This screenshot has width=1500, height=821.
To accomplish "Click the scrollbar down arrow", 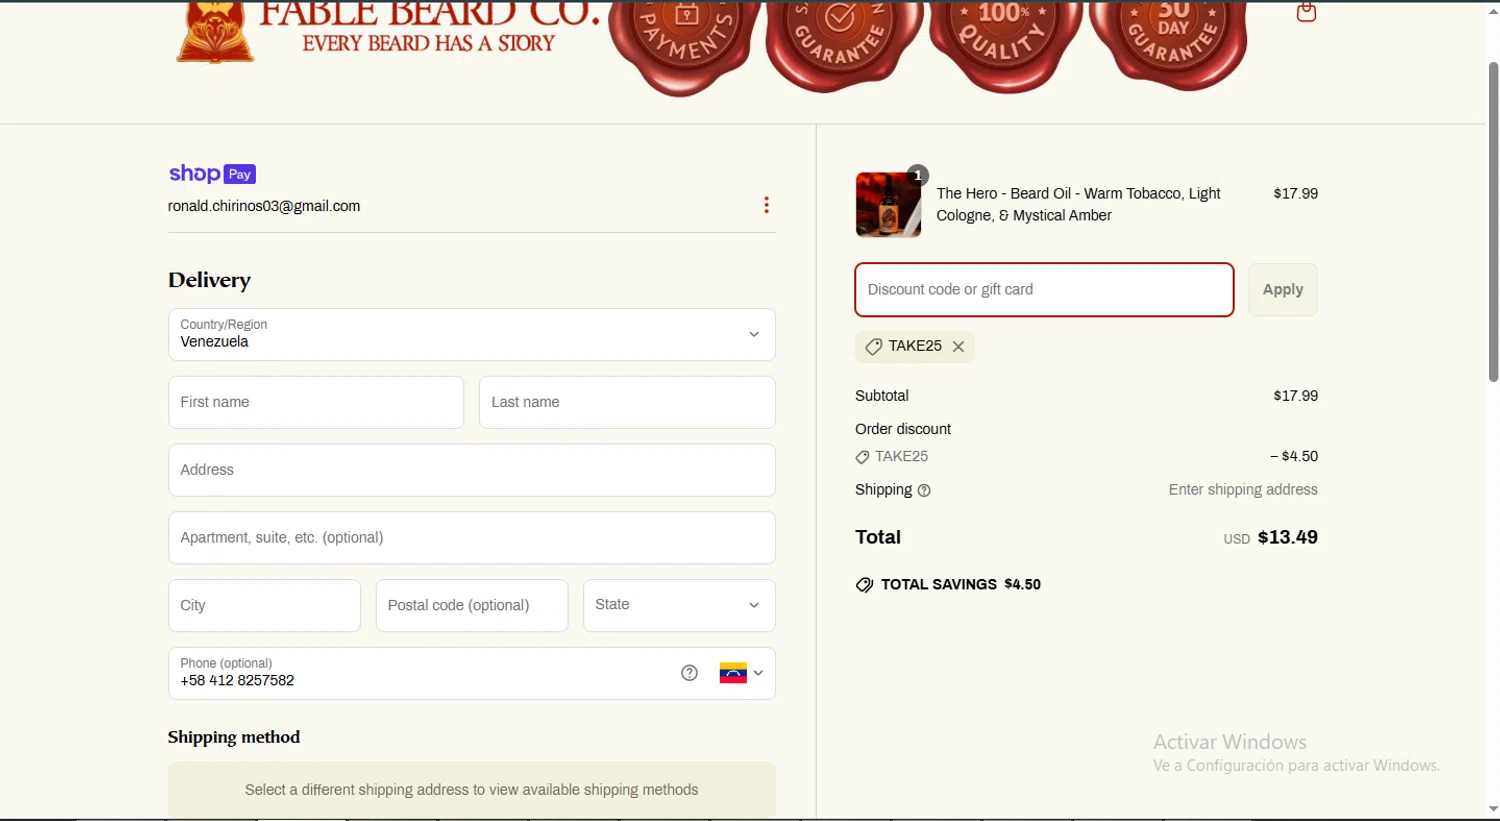I will [1493, 809].
